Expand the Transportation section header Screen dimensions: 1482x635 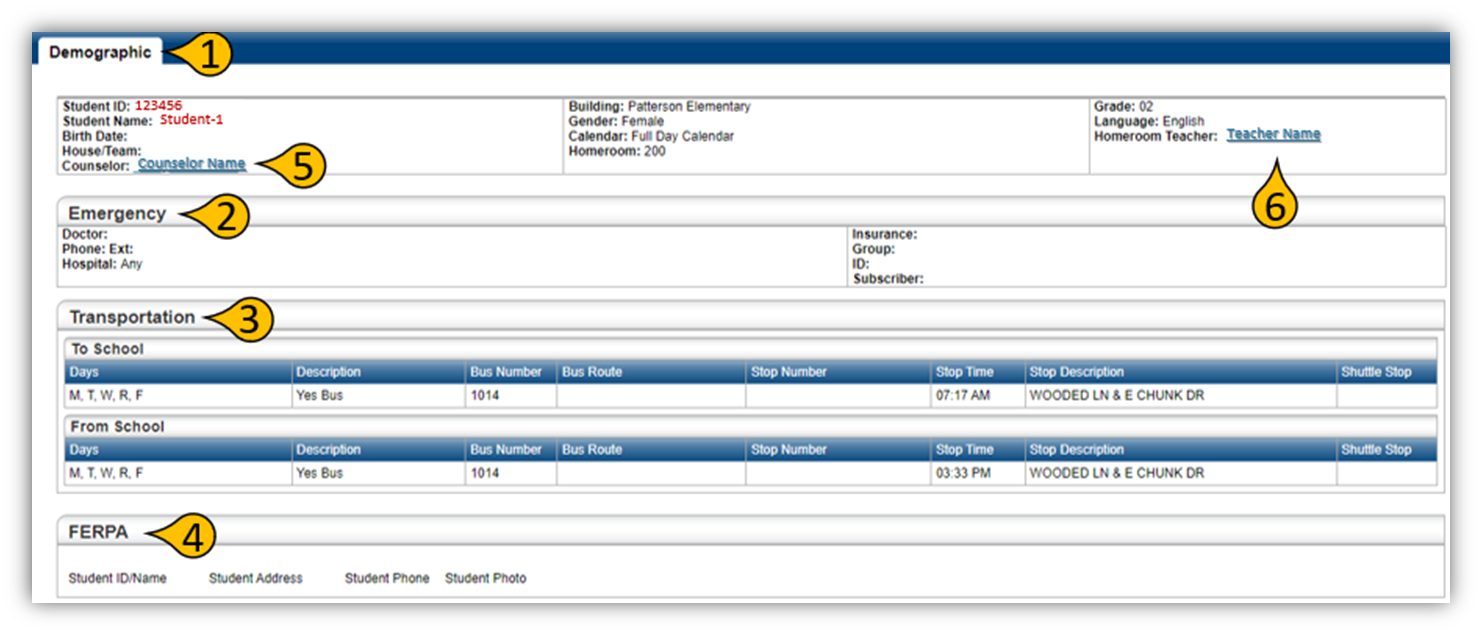click(132, 317)
